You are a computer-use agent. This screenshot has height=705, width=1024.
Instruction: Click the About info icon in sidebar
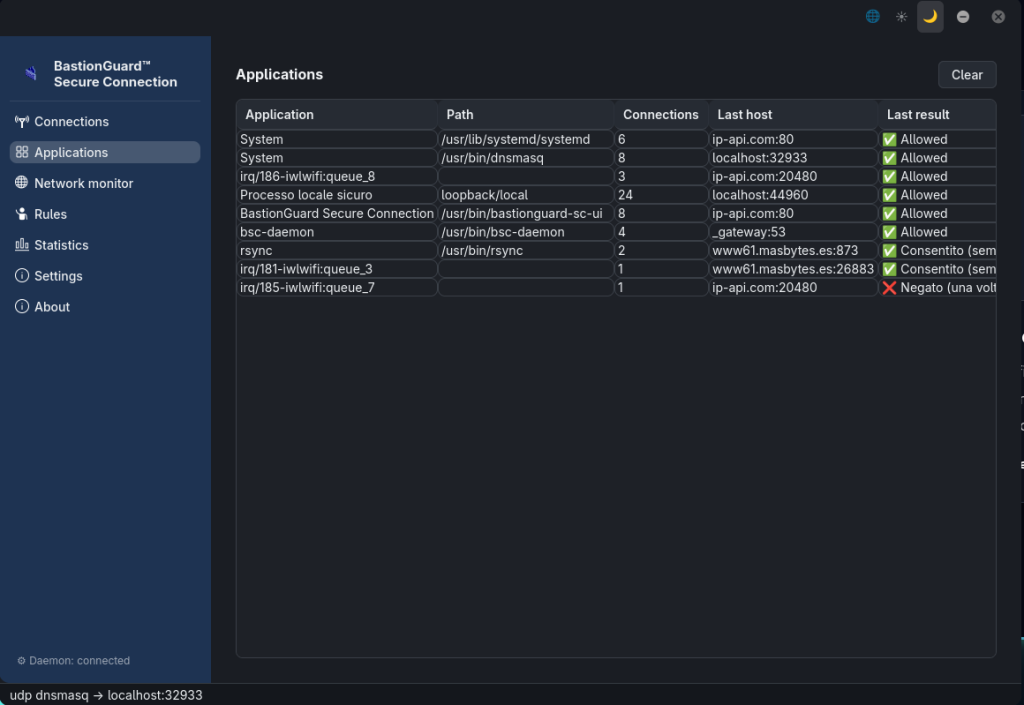pos(22,306)
